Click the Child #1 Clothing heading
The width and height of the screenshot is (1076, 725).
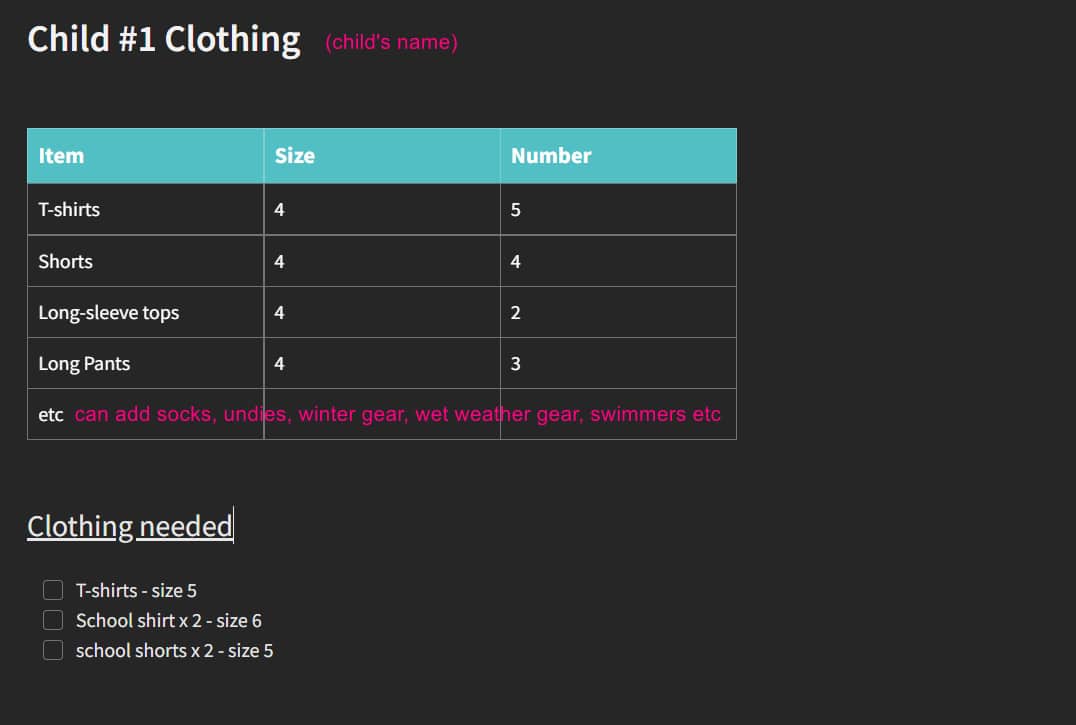164,40
